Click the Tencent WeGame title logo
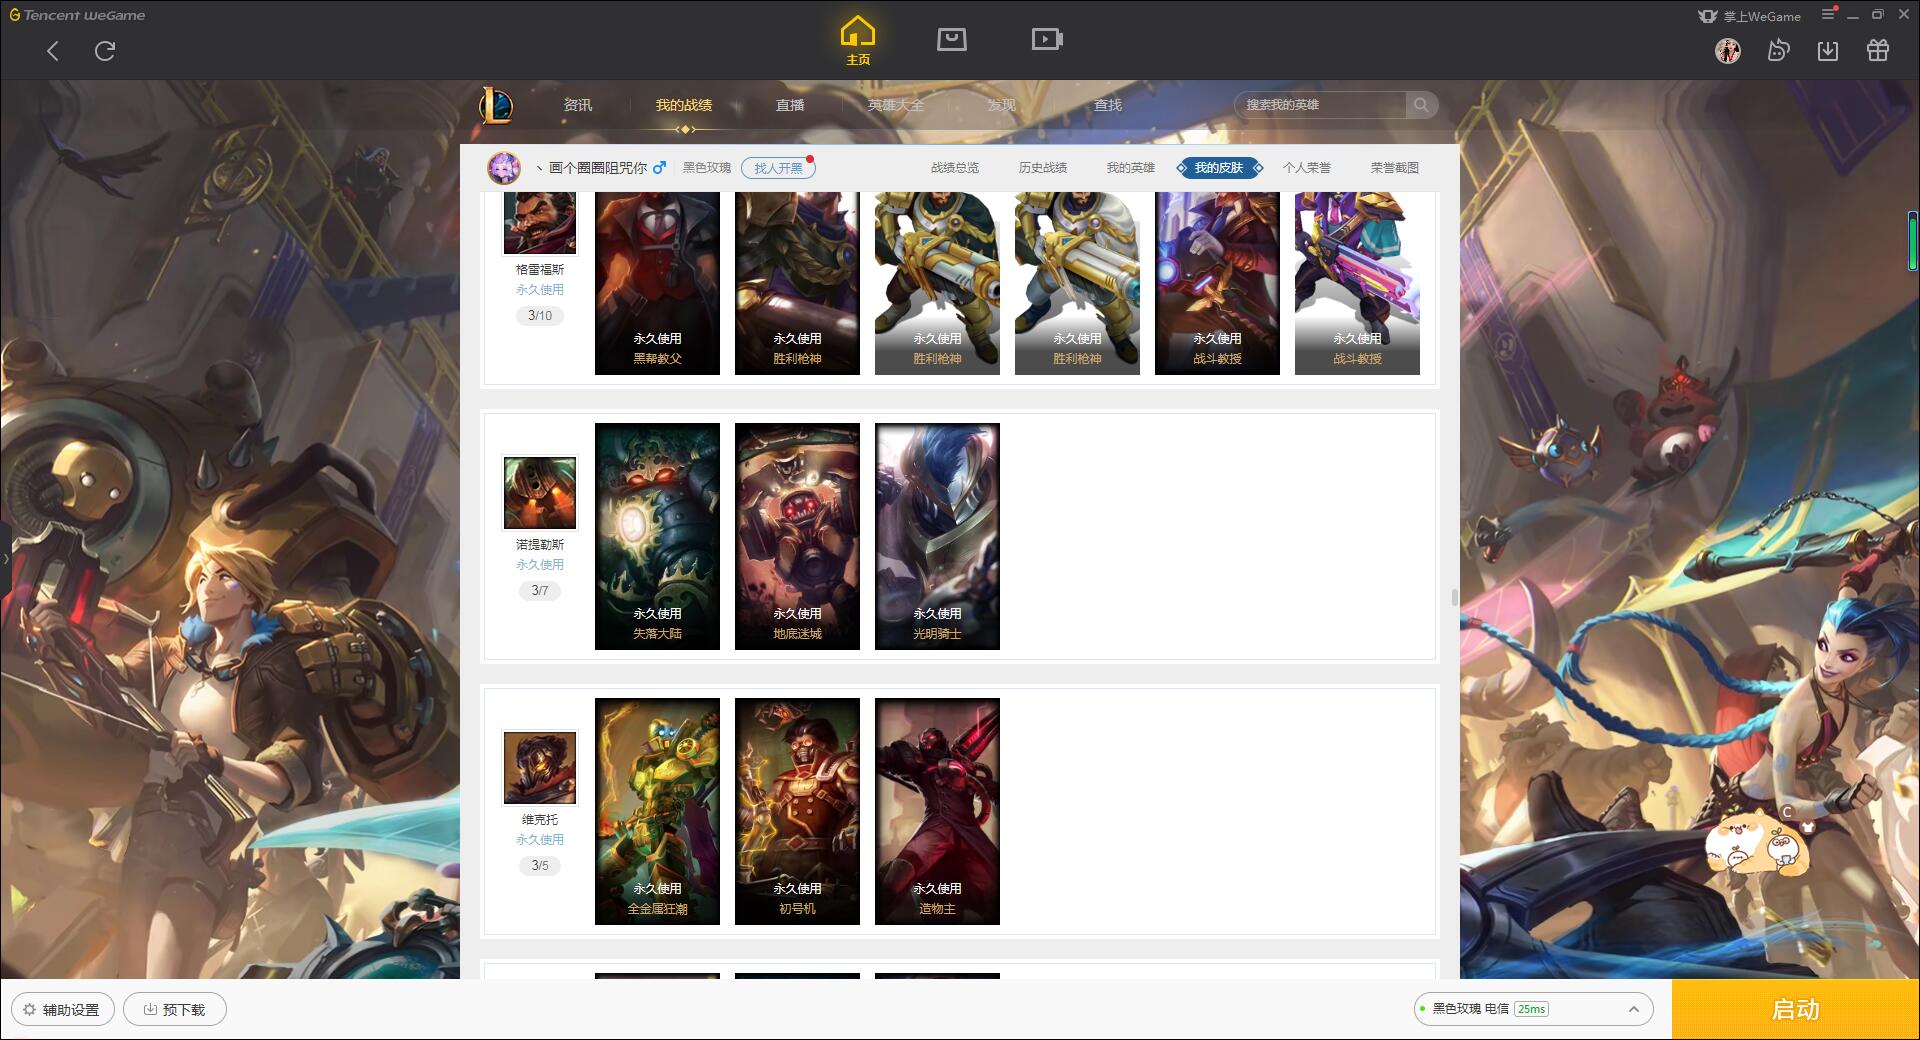The width and height of the screenshot is (1920, 1040). click(x=77, y=15)
